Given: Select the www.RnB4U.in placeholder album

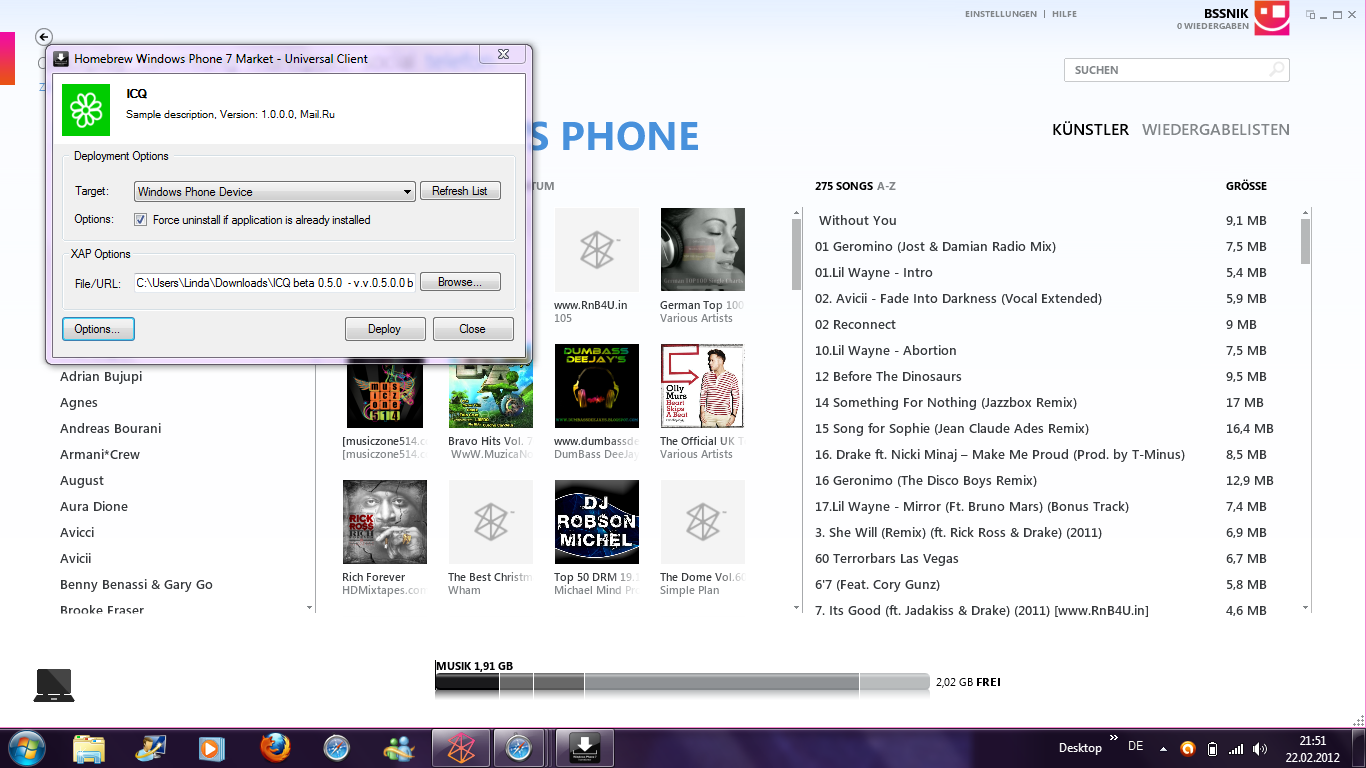Looking at the screenshot, I should 596,250.
